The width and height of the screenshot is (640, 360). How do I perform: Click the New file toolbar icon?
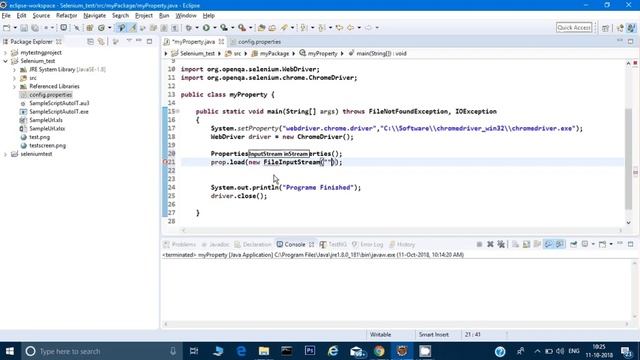click(x=7, y=28)
